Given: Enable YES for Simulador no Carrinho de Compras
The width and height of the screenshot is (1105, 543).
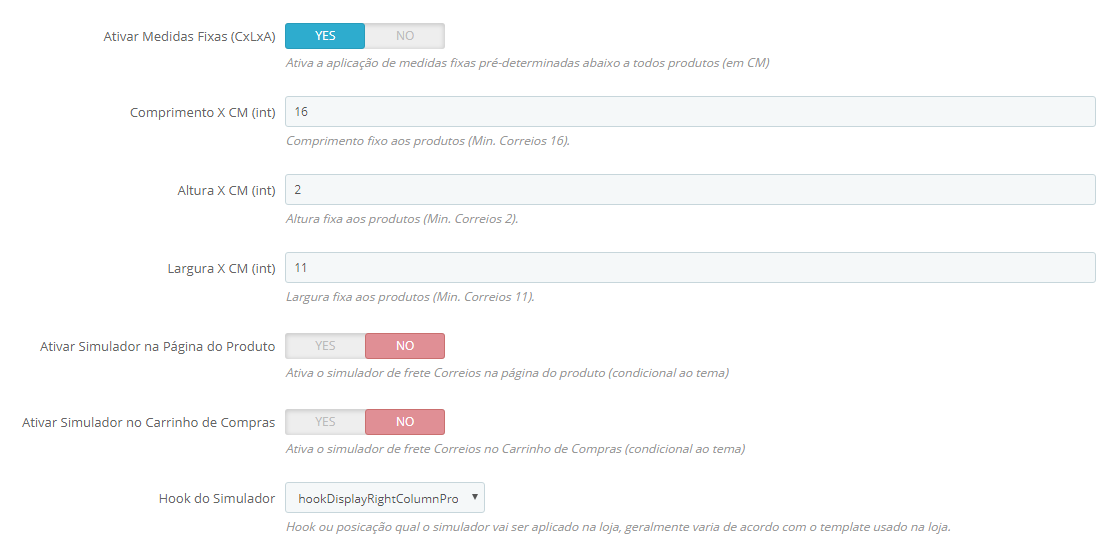Looking at the screenshot, I should pos(325,422).
